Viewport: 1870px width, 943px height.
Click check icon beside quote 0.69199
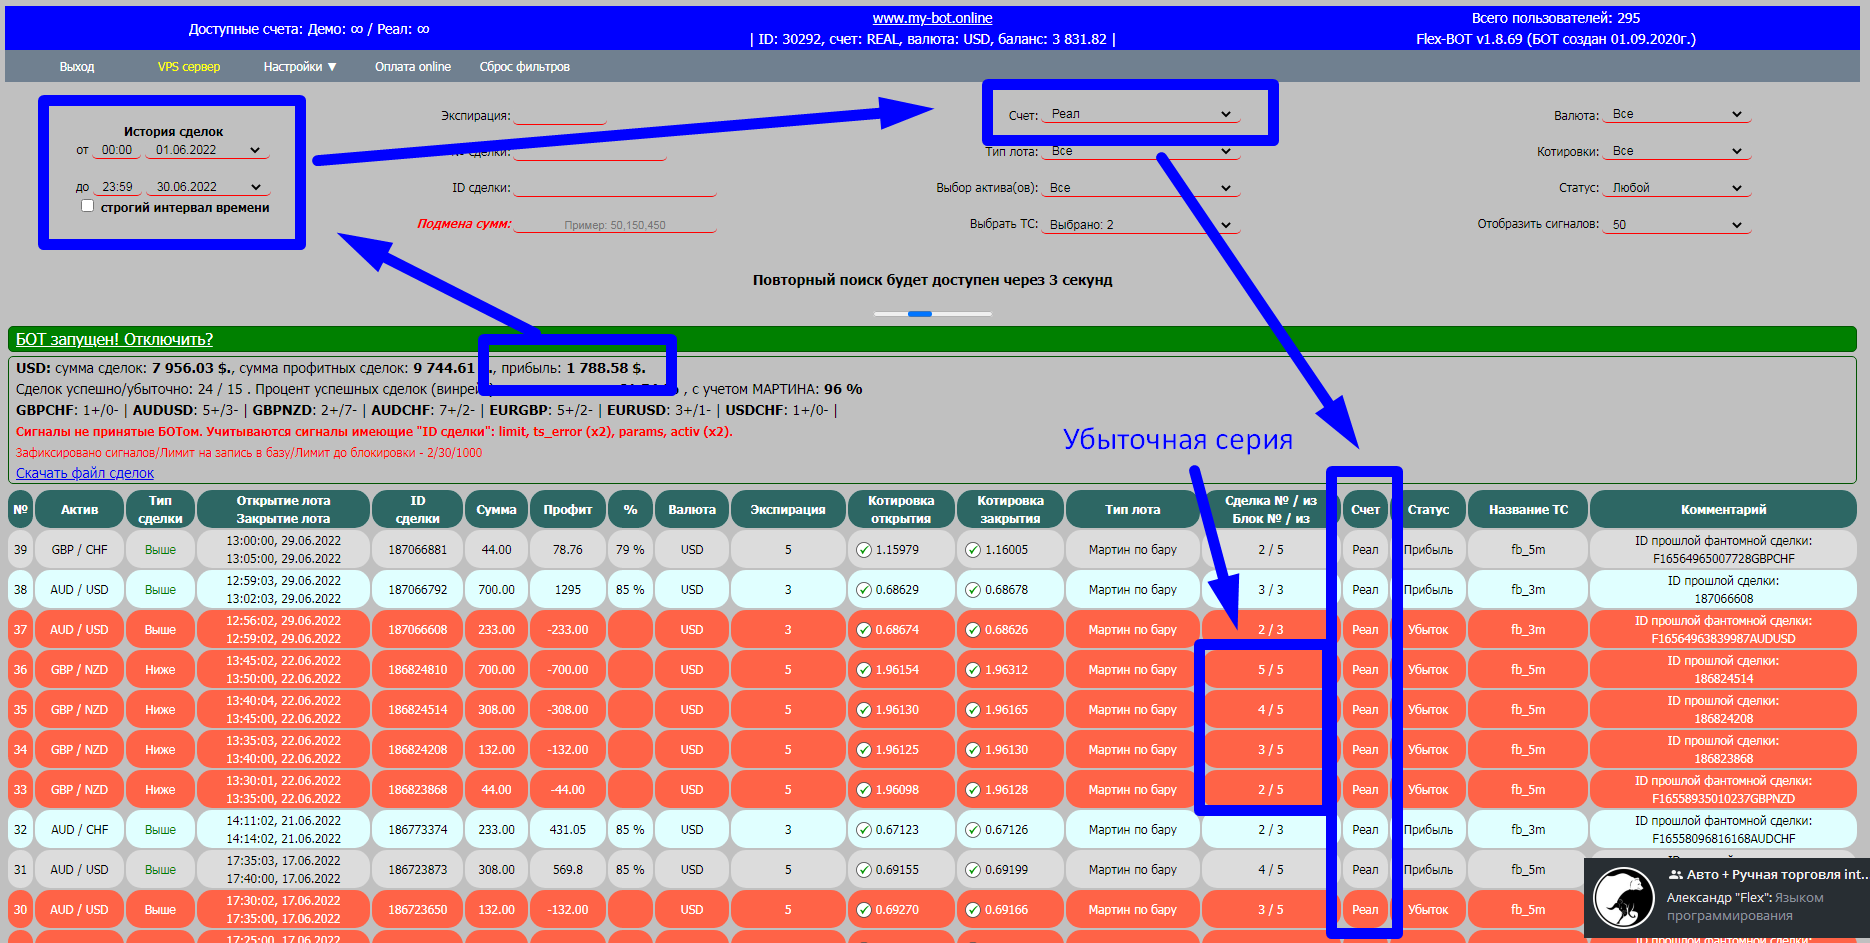point(973,869)
